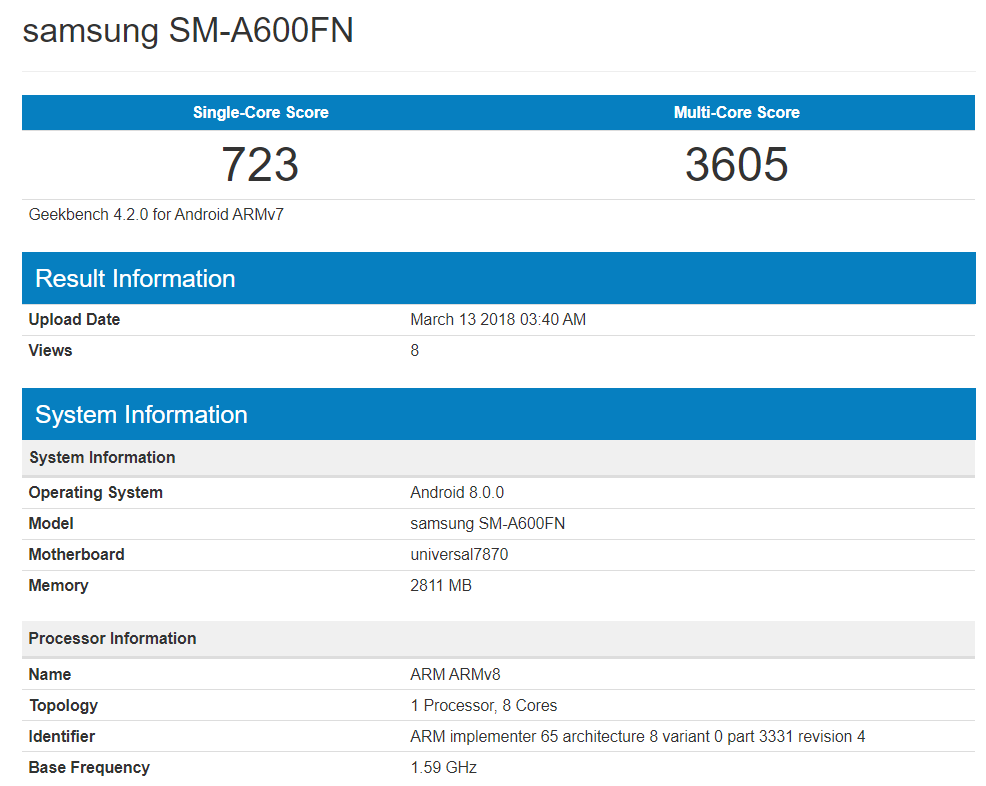Select the 1.59 GHz frequency value
986x786 pixels.
coord(443,768)
